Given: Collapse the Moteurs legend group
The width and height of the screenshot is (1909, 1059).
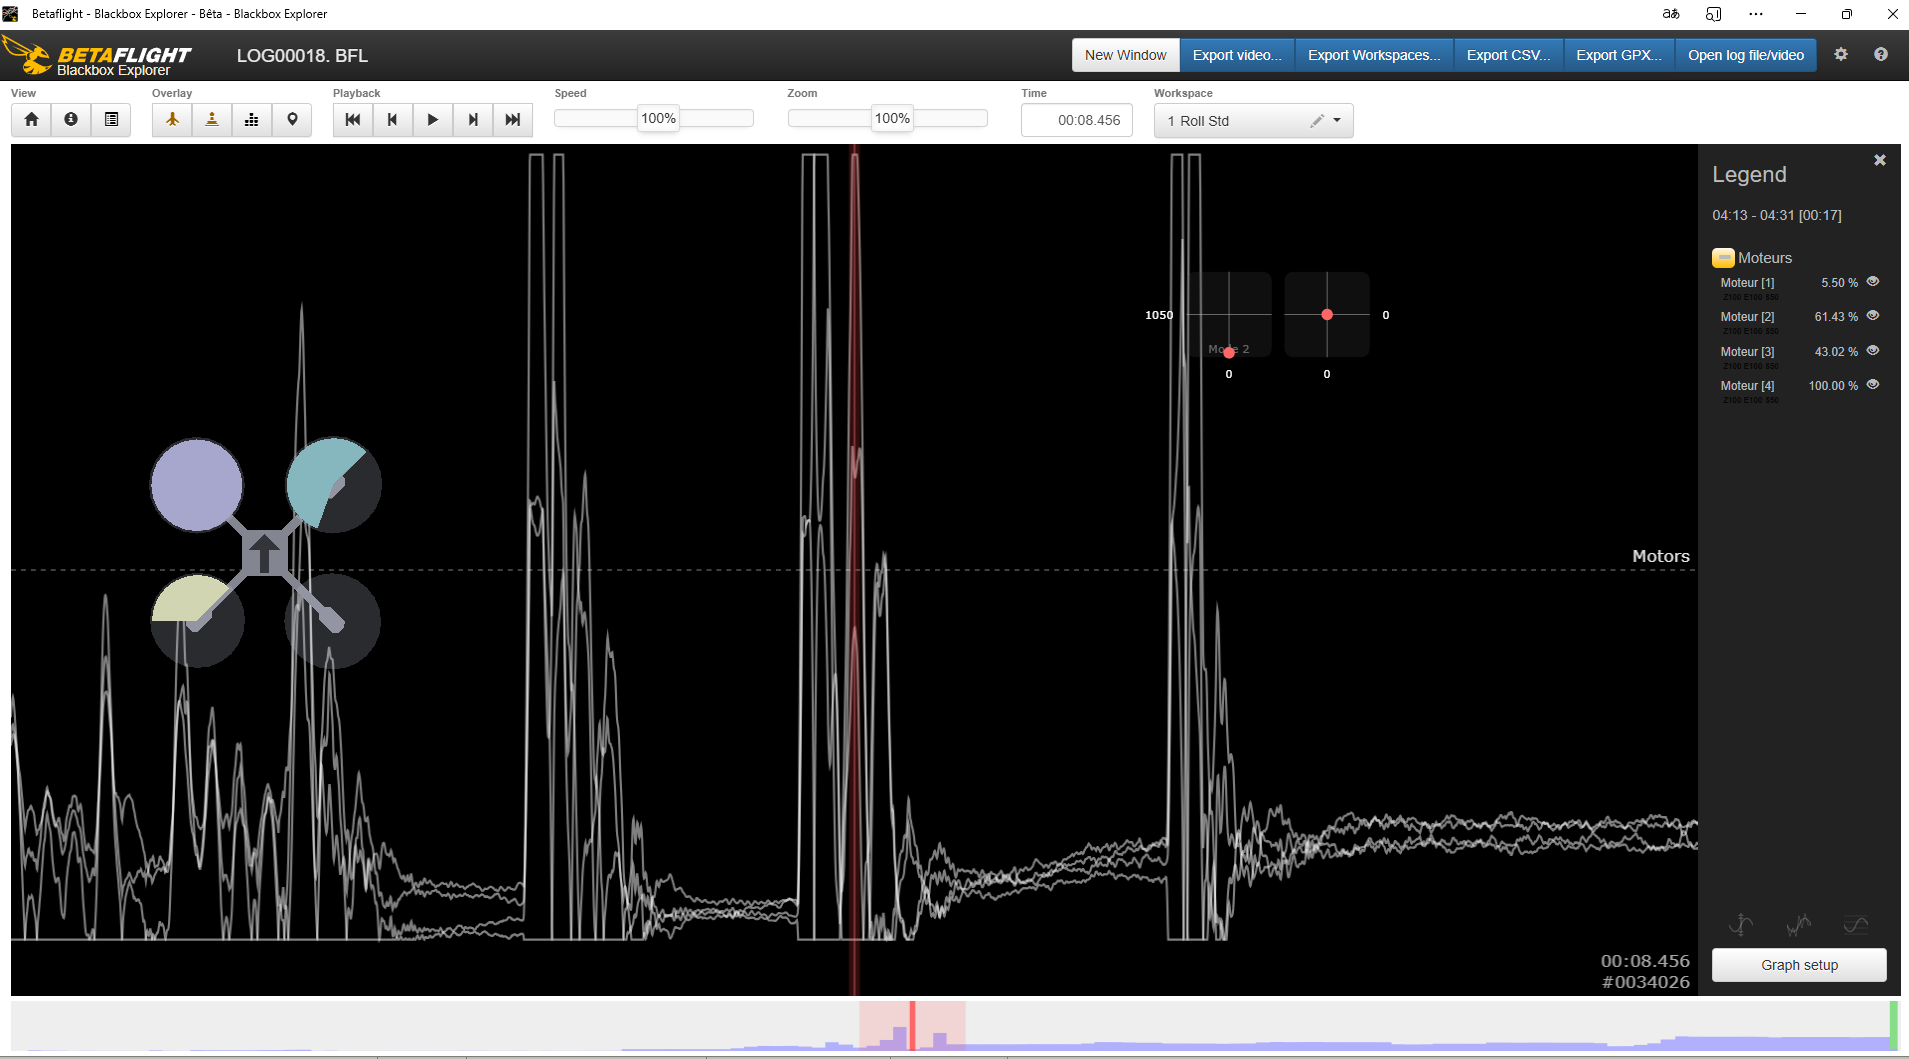Looking at the screenshot, I should pos(1723,258).
